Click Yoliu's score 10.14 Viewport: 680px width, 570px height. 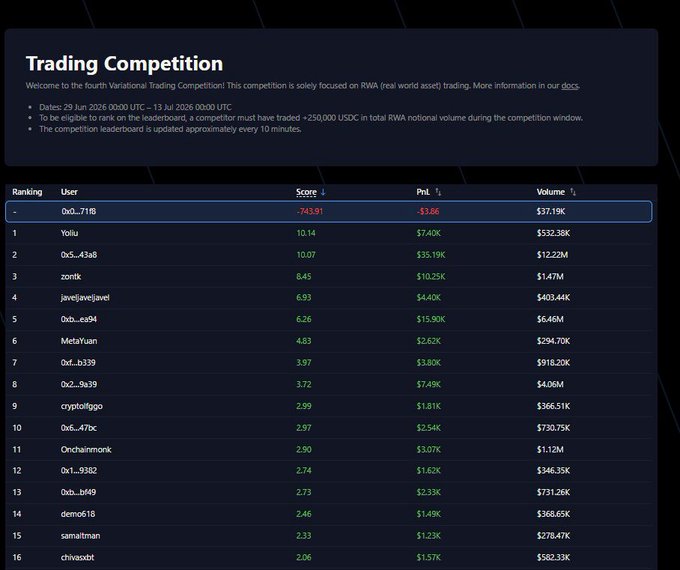(x=306, y=233)
